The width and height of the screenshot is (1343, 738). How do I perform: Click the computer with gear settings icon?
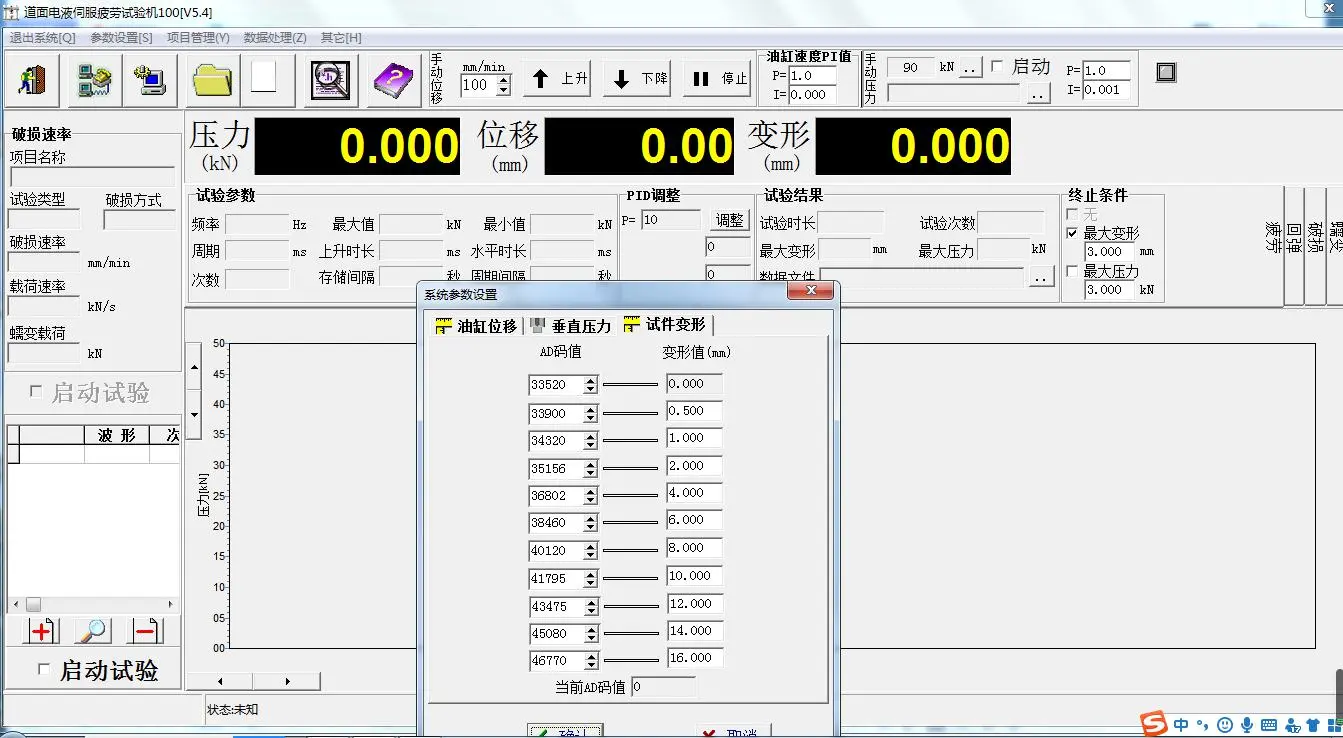click(151, 80)
